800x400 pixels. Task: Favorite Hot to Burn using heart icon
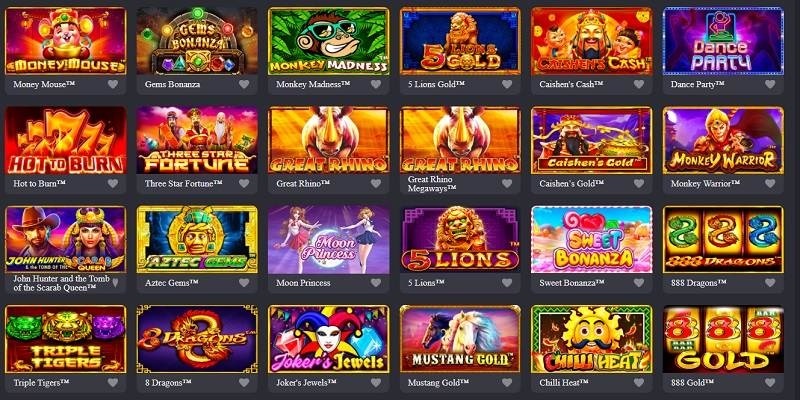113,183
